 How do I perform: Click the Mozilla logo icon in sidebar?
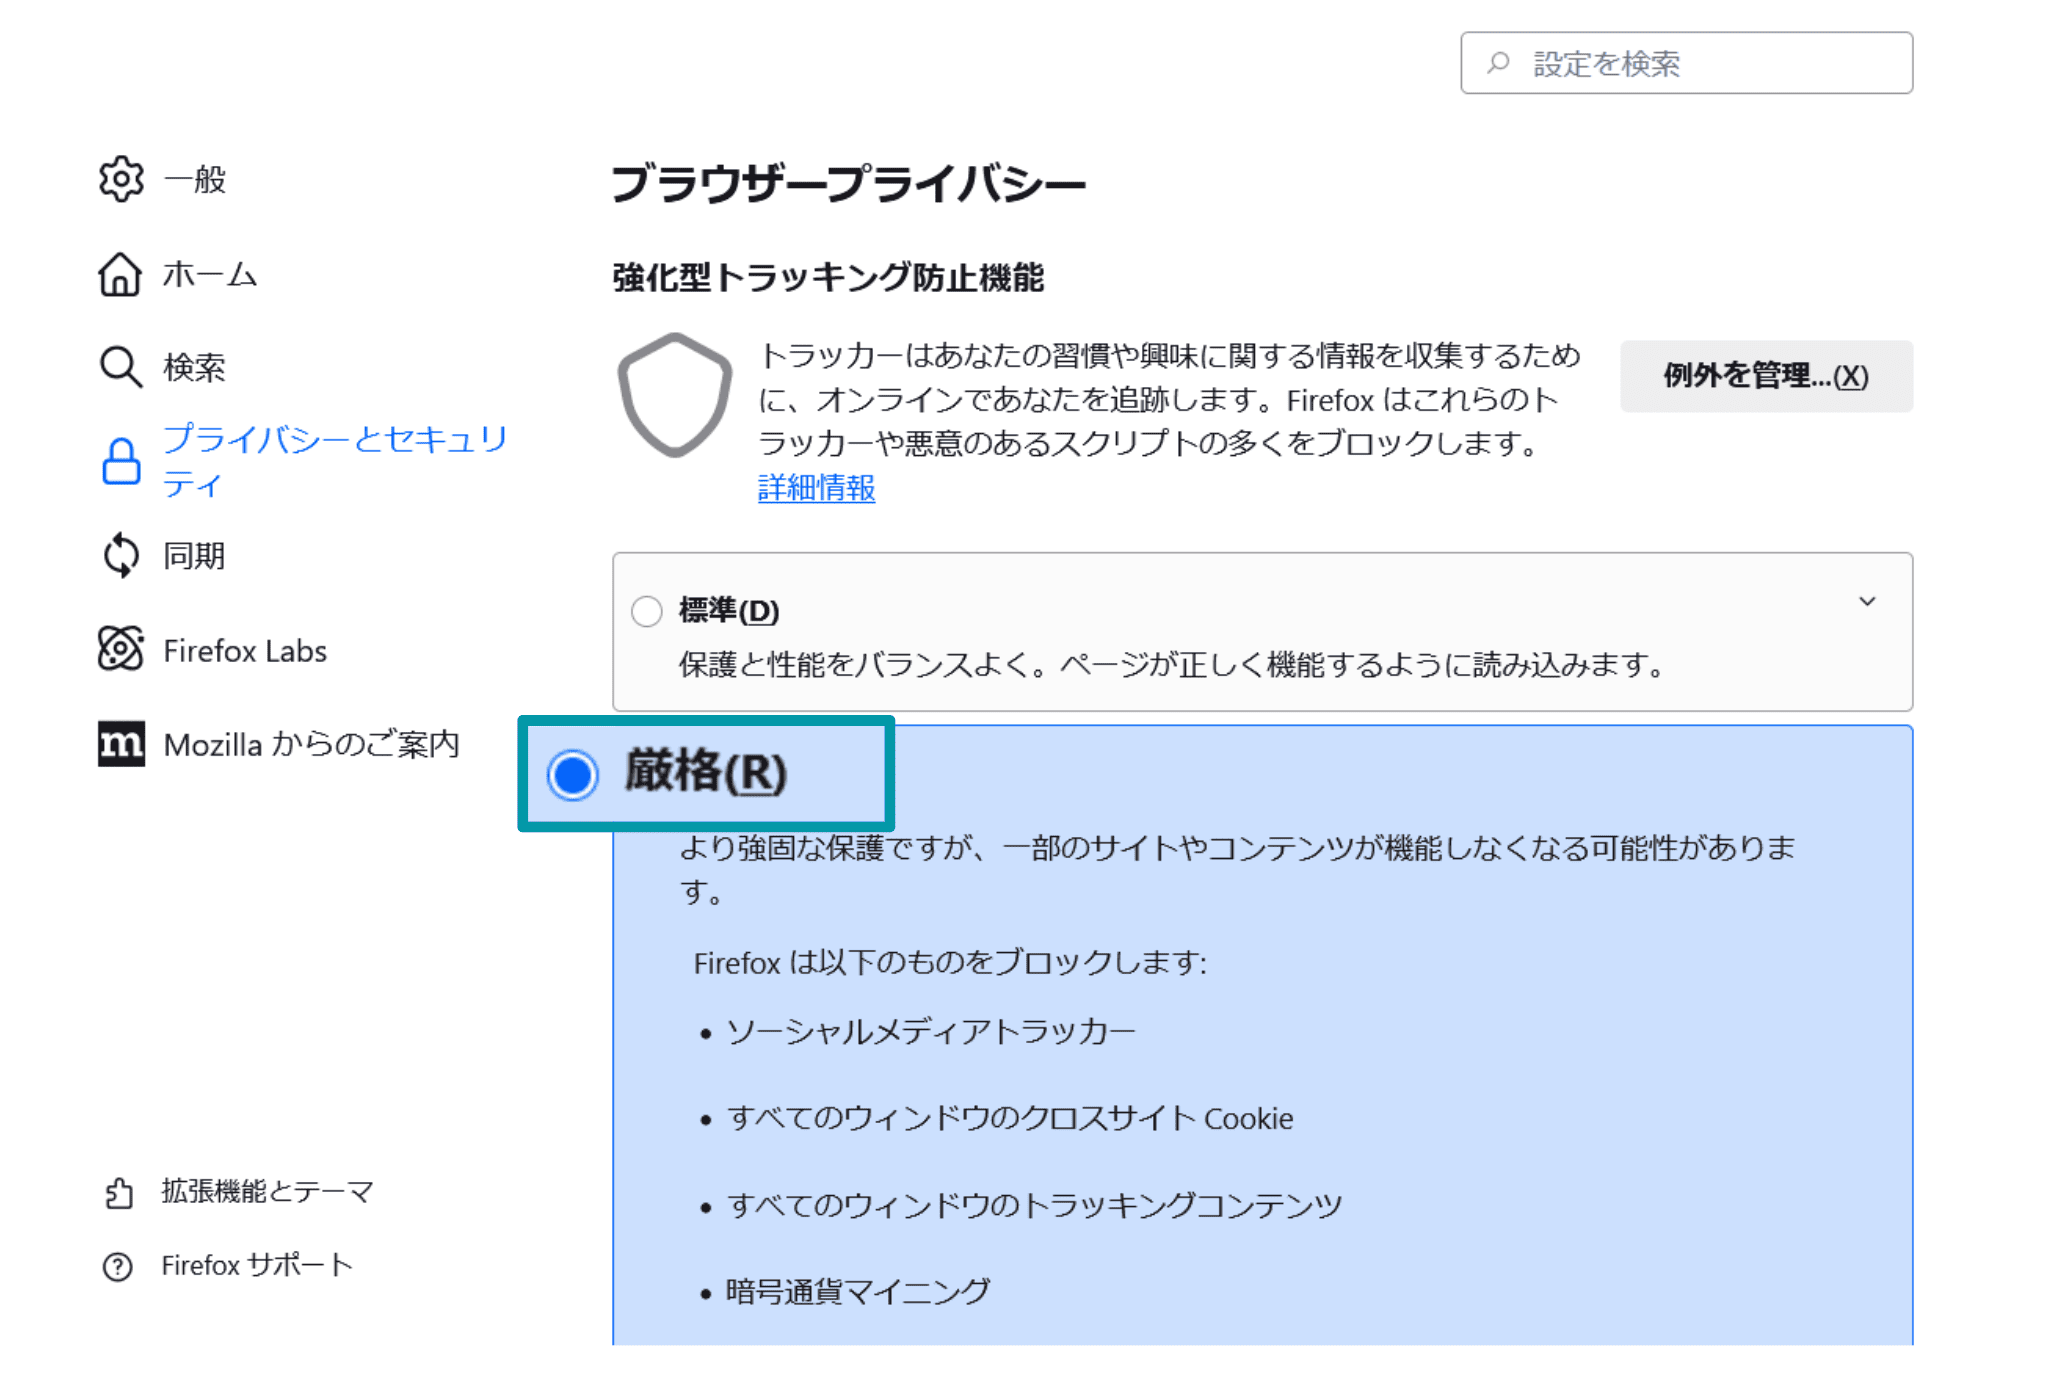tap(121, 744)
